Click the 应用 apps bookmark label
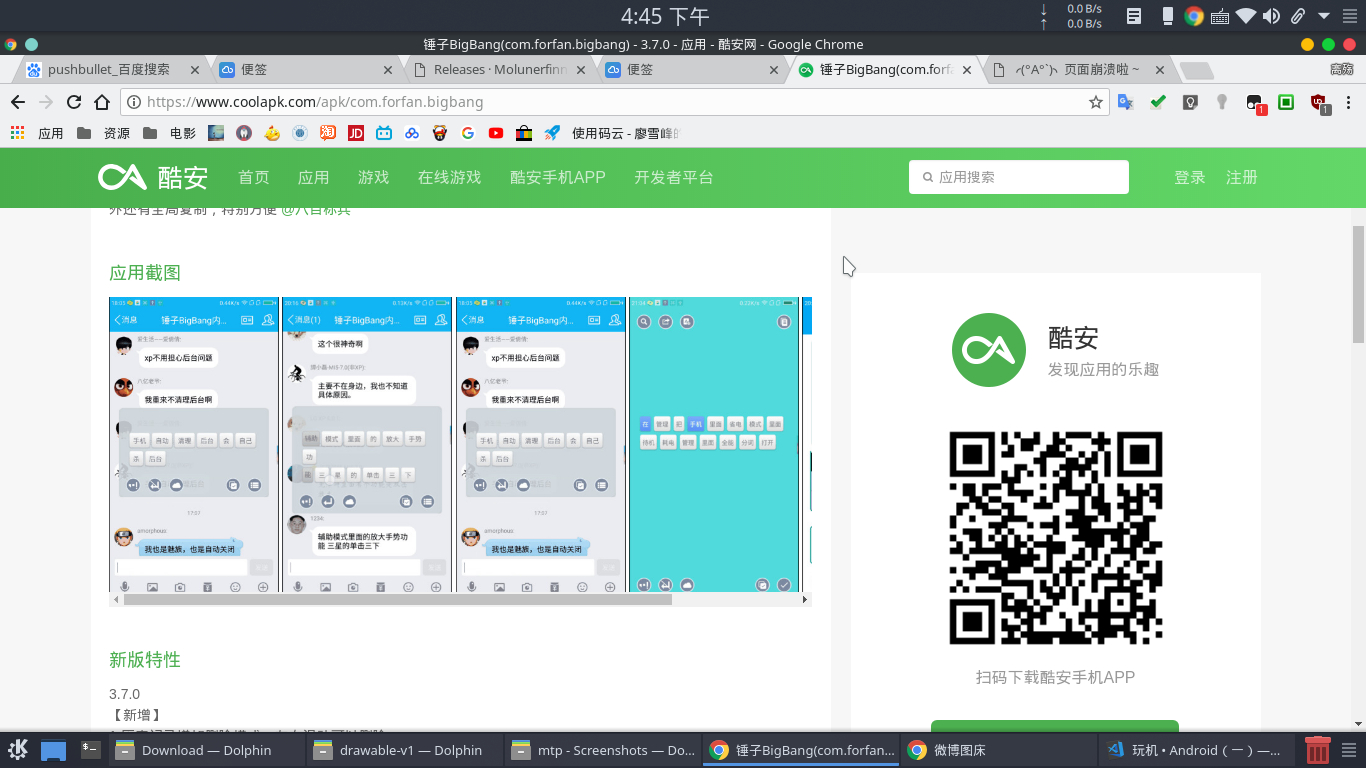The width and height of the screenshot is (1366, 768). [x=51, y=132]
